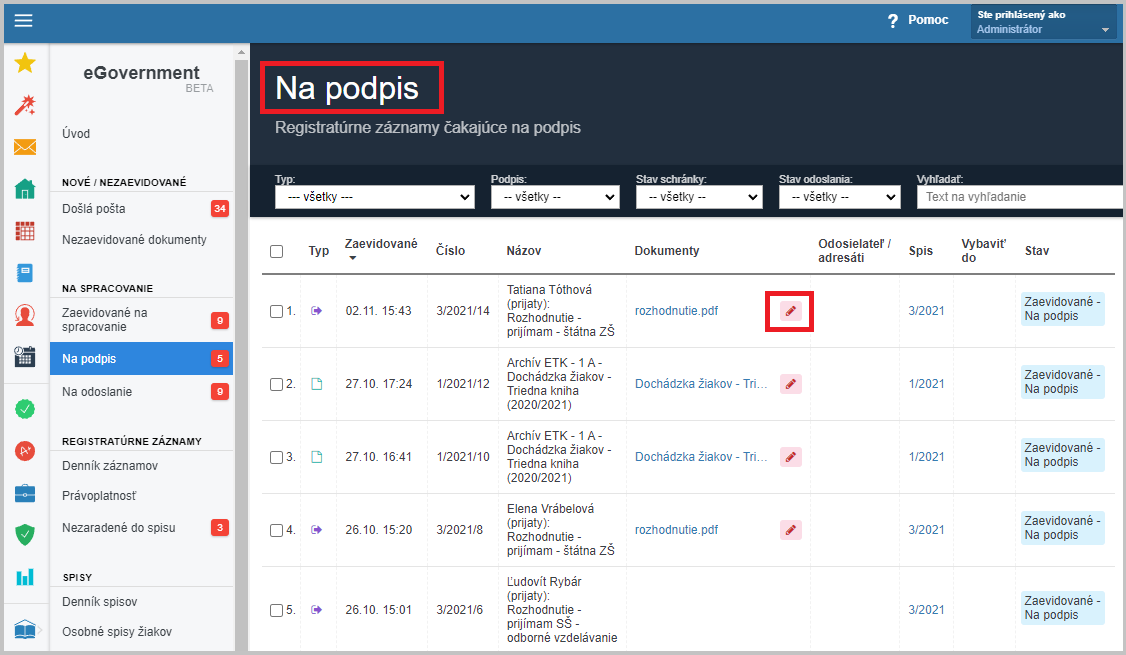This screenshot has width=1126, height=655.
Task: Open the blue open-book sidebar icon
Action: point(25,629)
